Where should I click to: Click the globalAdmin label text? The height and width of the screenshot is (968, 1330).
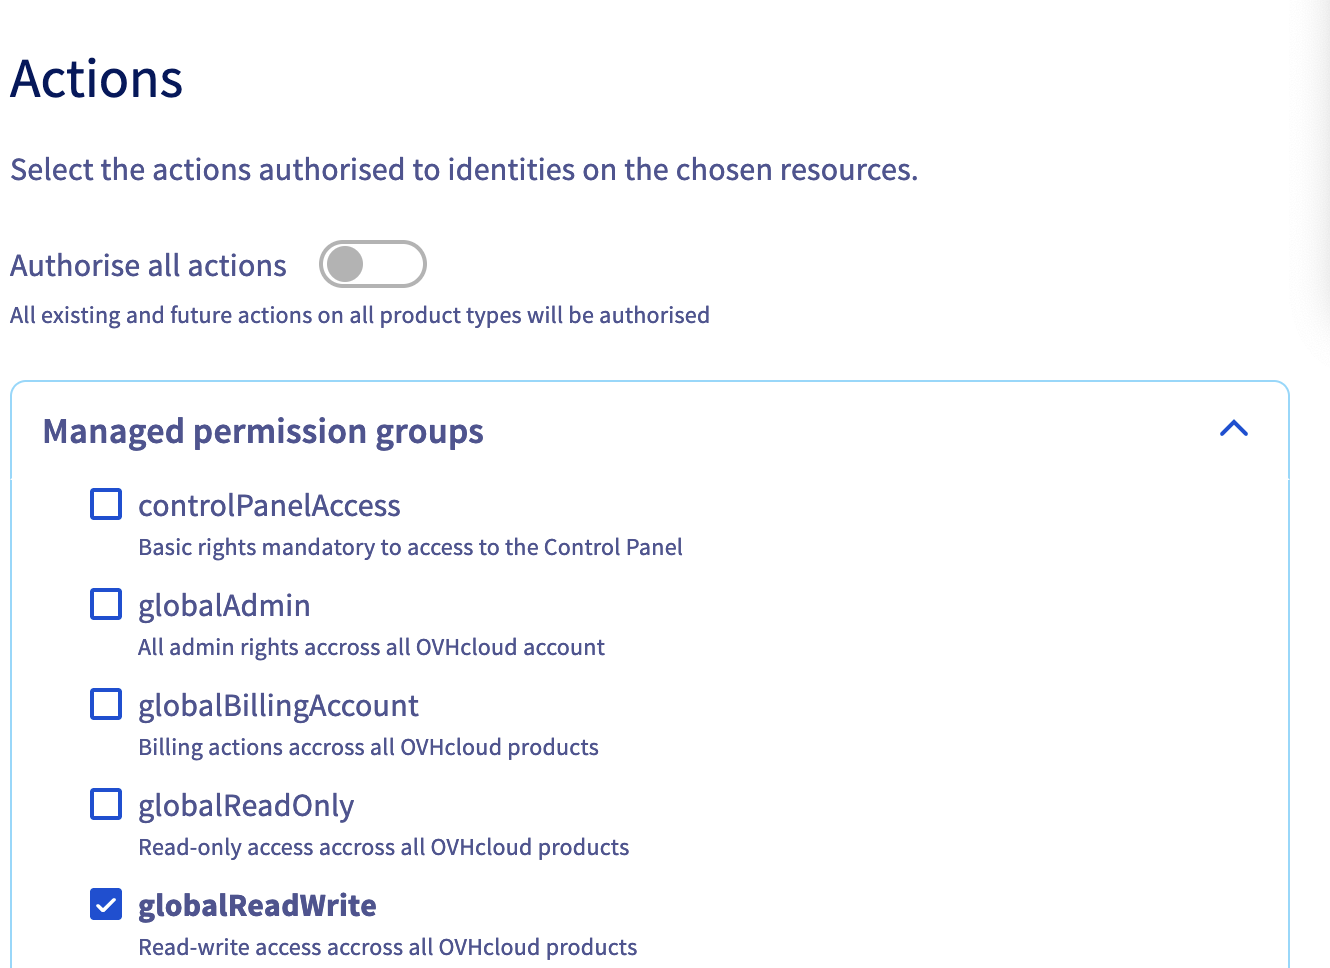pos(224,606)
